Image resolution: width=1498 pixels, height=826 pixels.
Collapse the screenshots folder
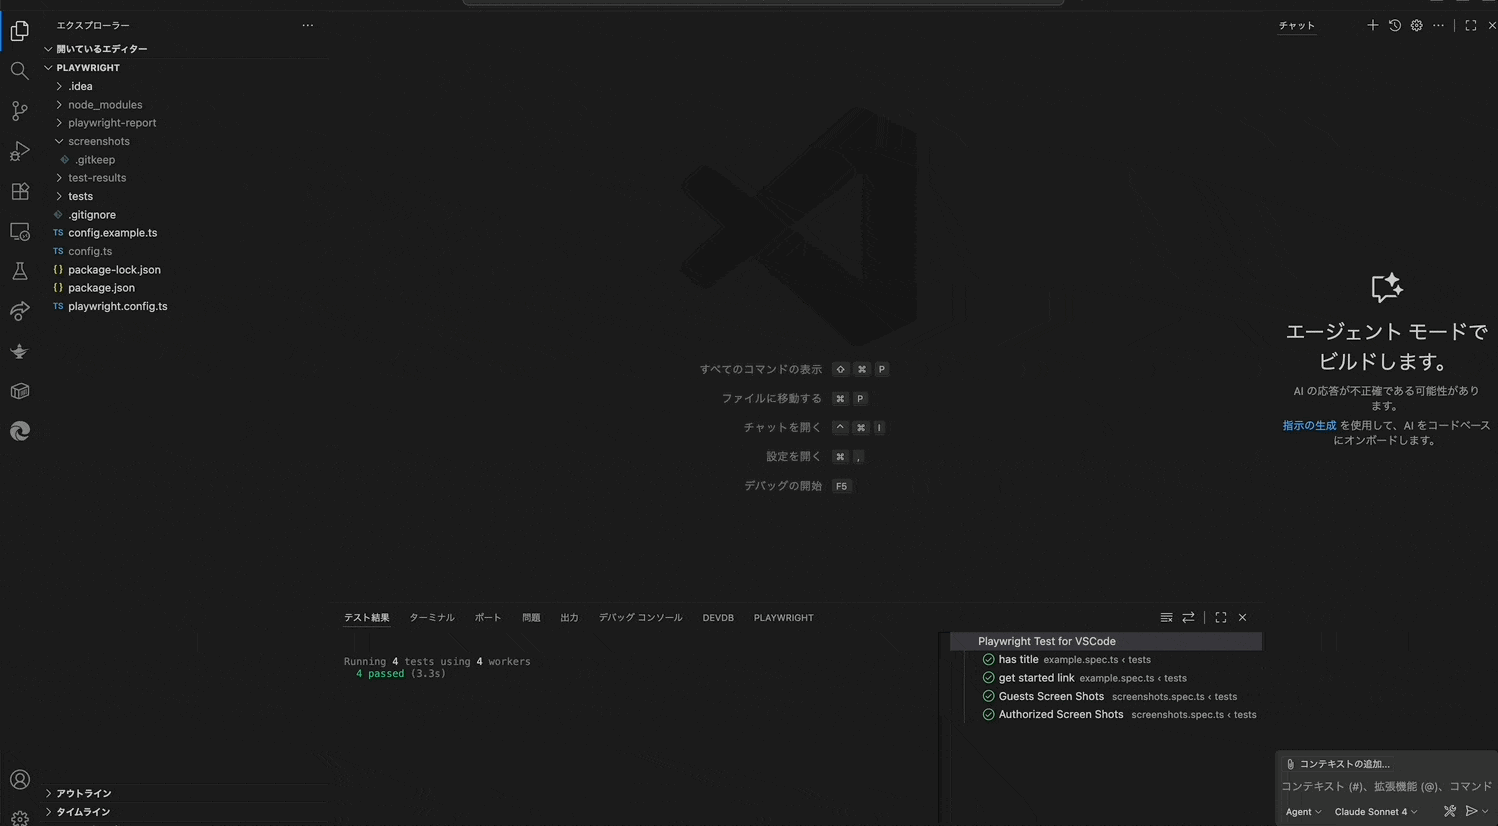(x=97, y=141)
